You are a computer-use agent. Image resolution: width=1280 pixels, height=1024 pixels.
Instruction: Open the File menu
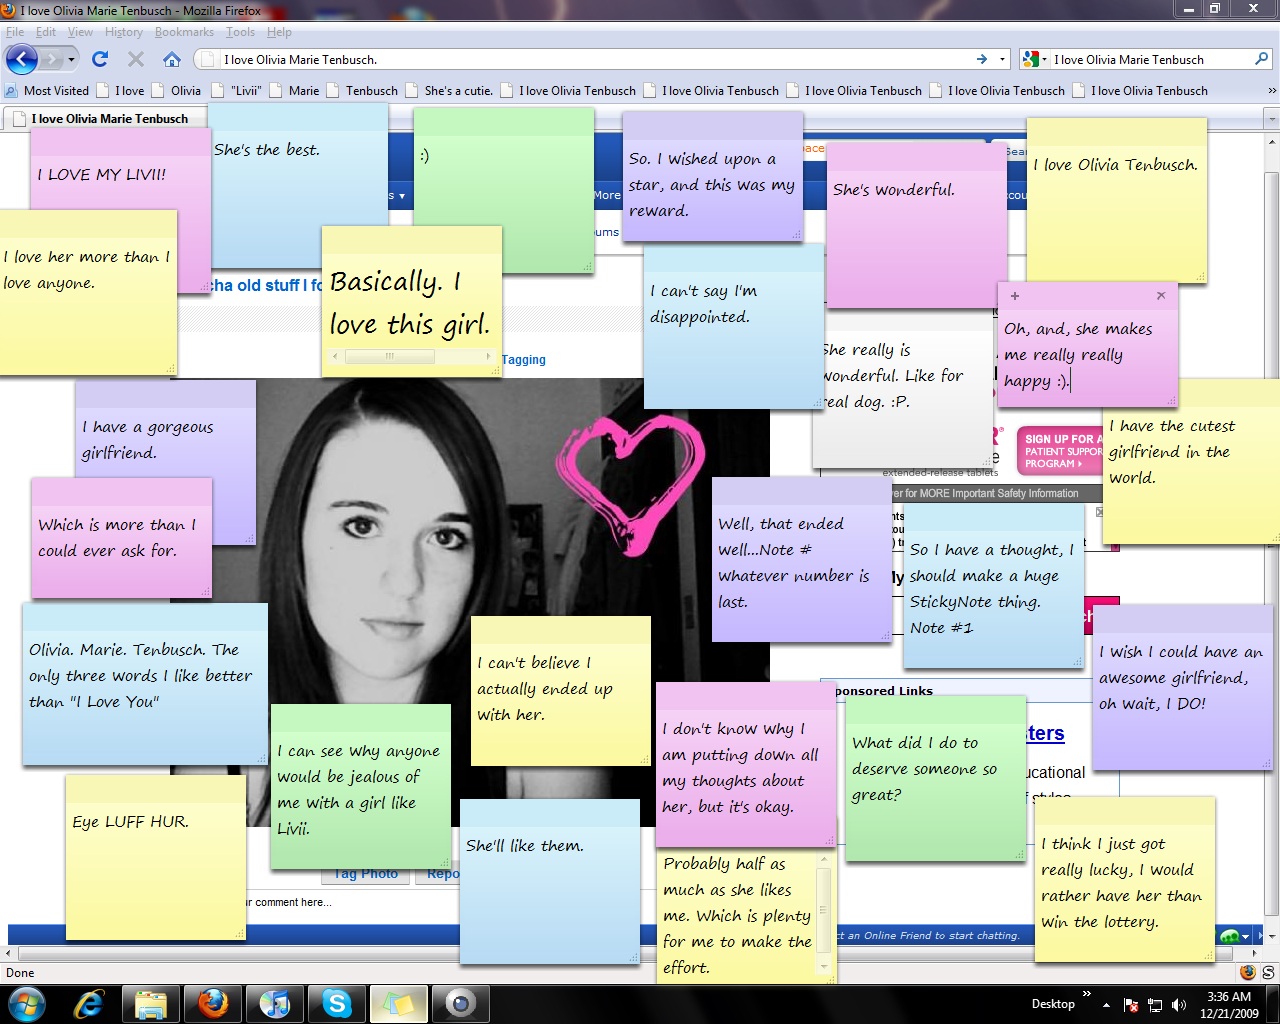click(15, 32)
